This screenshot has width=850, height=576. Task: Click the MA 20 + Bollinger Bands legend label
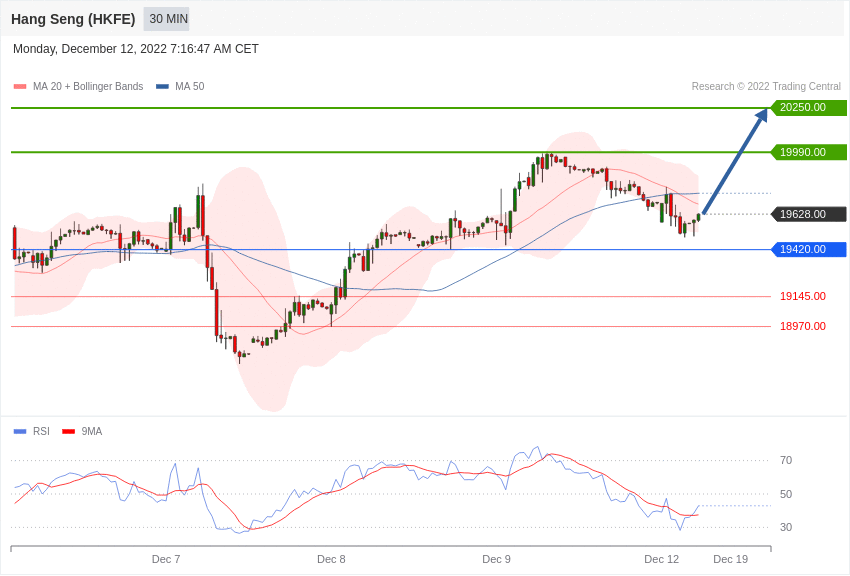click(88, 86)
